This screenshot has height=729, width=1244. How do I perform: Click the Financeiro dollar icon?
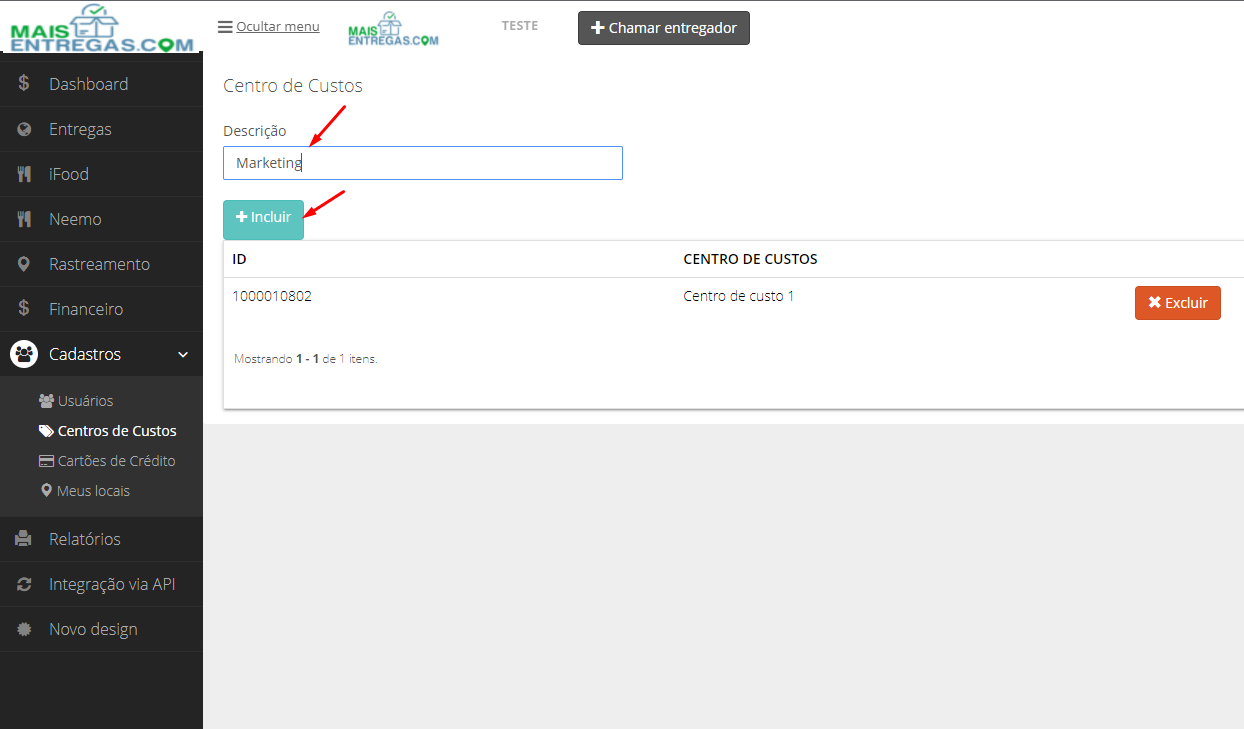(x=24, y=309)
